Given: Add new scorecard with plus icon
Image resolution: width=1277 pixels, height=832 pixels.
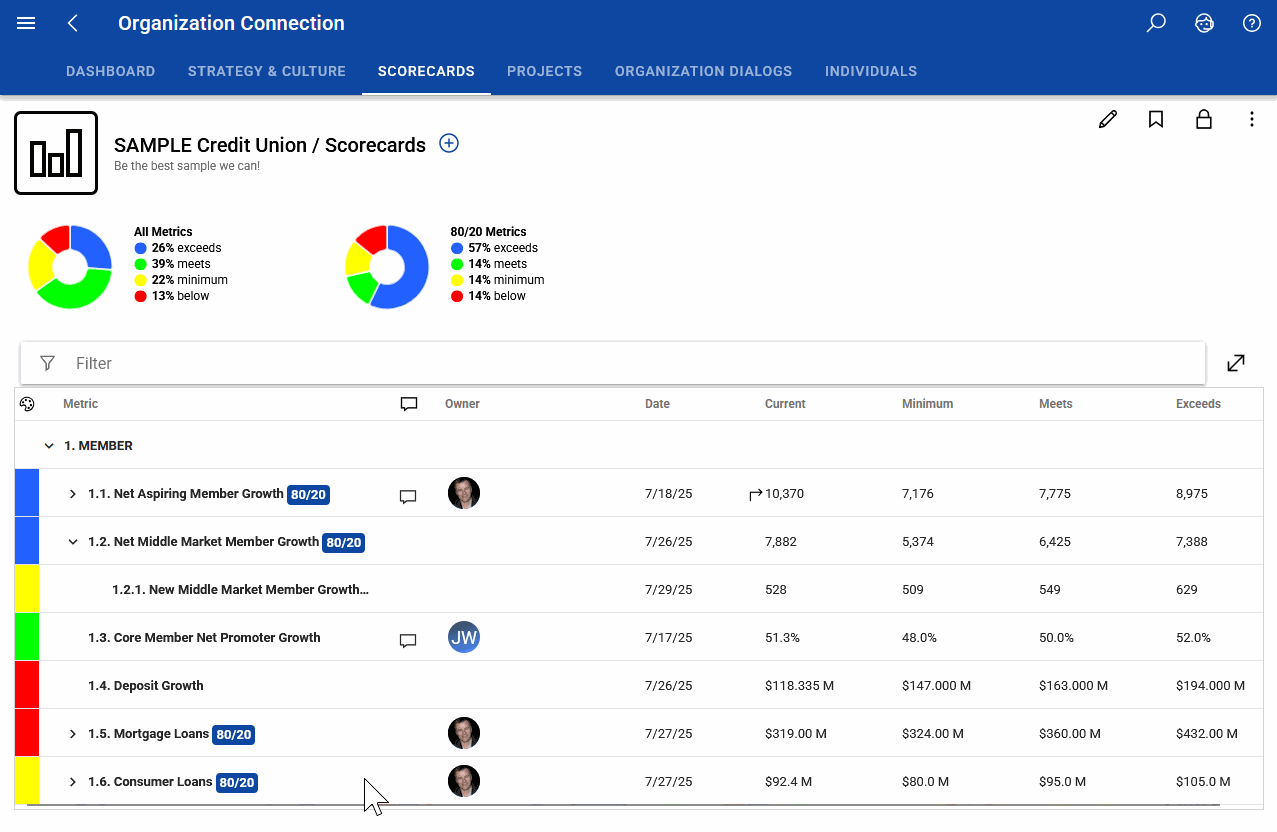Looking at the screenshot, I should 449,144.
